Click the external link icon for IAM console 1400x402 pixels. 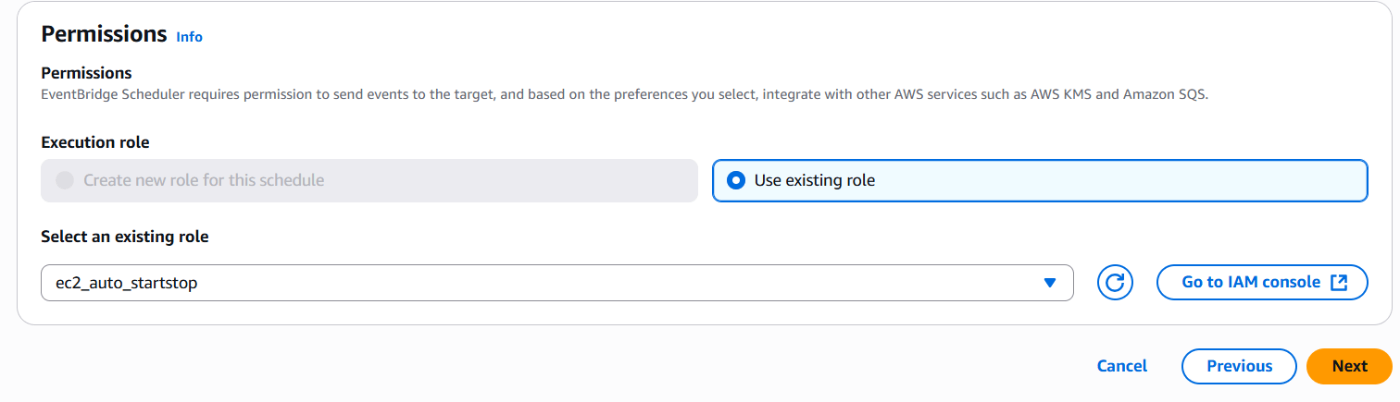point(1339,283)
